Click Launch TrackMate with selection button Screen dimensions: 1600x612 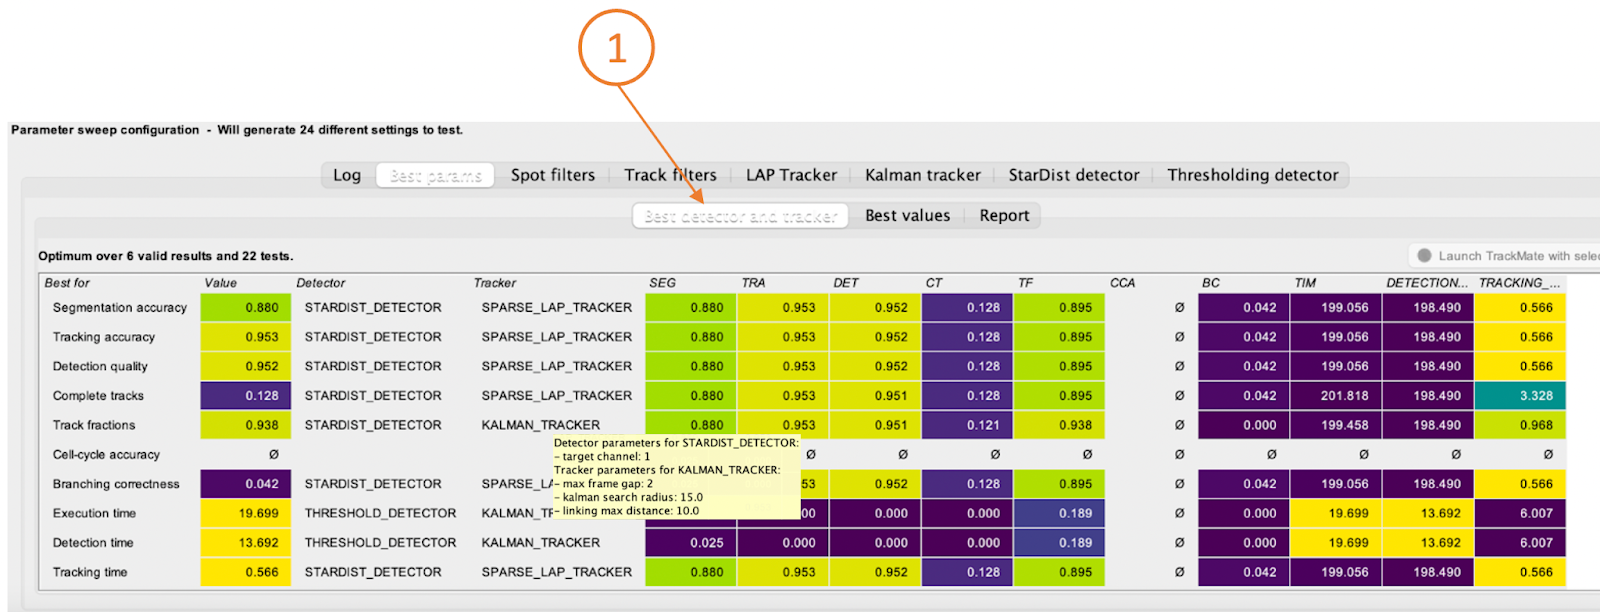coord(1505,256)
